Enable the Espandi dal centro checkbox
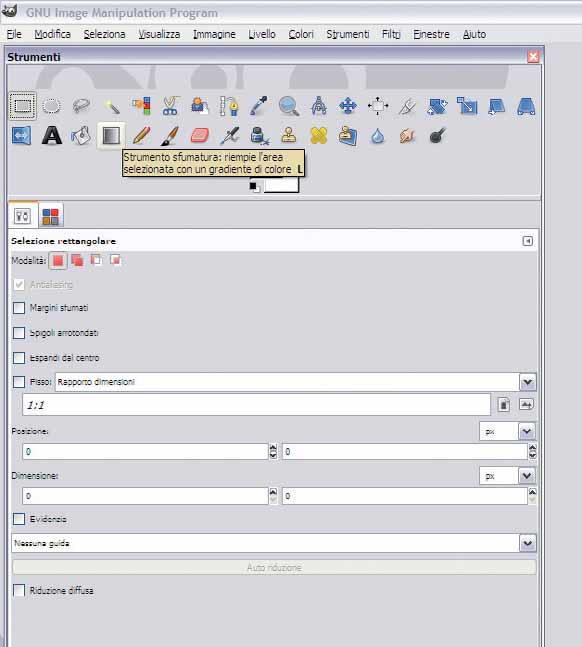 [x=19, y=358]
